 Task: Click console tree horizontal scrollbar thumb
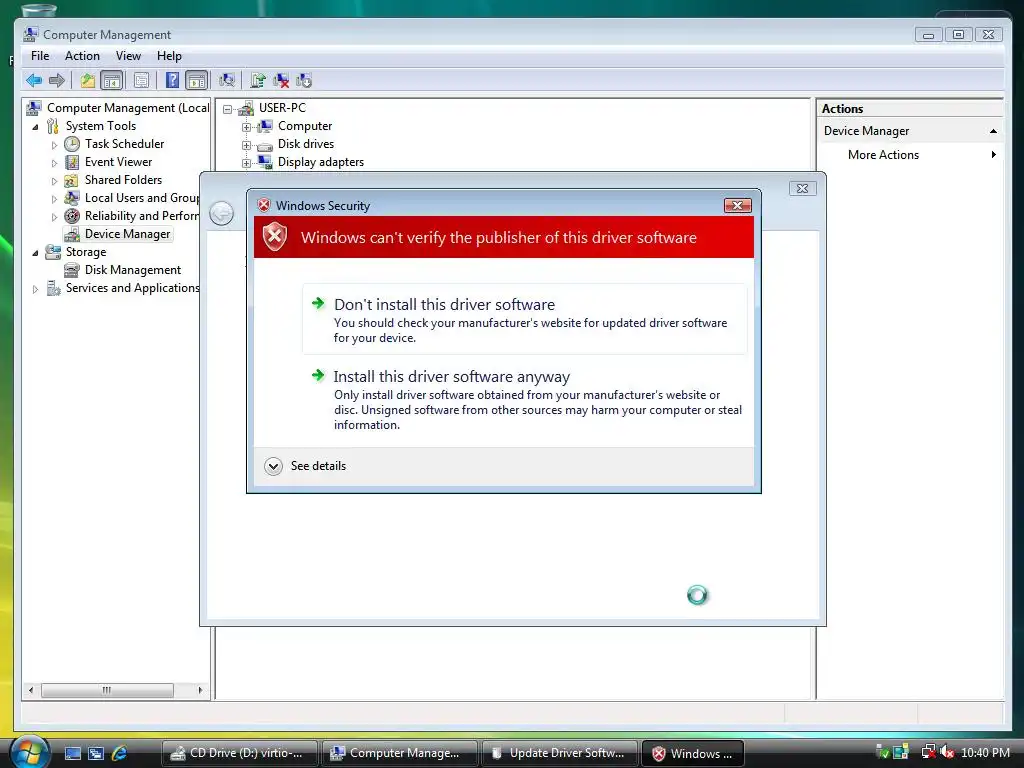coord(107,690)
